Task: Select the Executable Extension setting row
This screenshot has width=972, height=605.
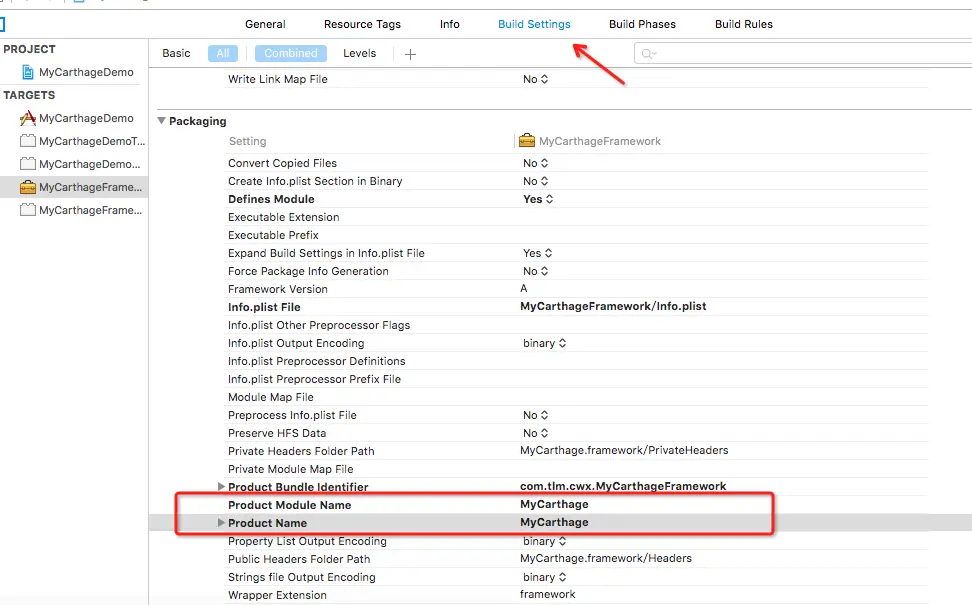Action: (577, 217)
